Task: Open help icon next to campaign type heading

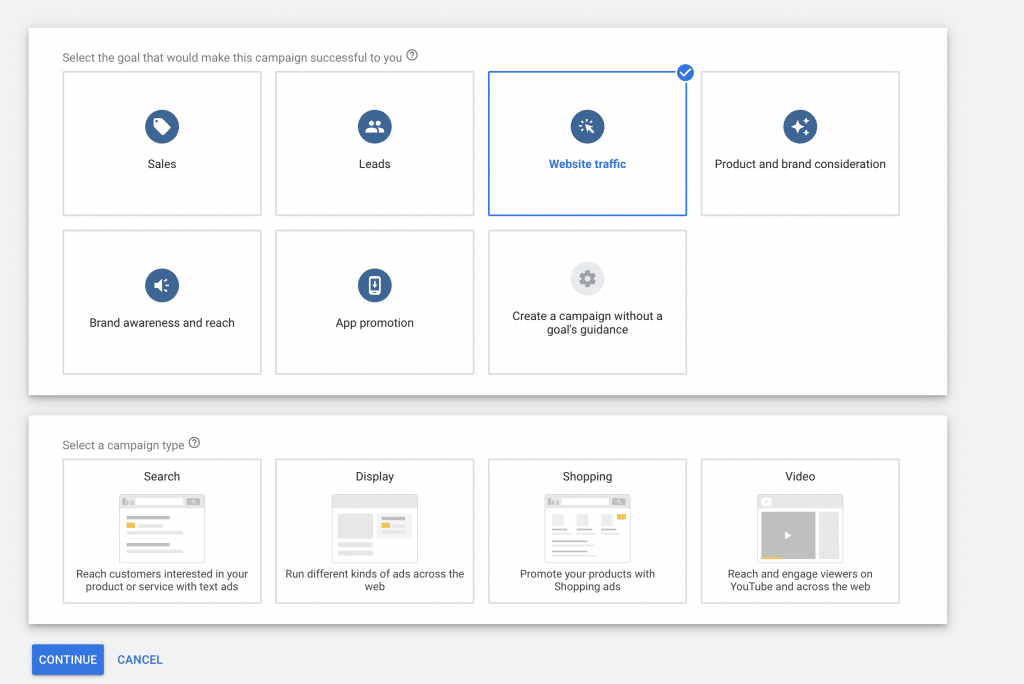Action: point(195,443)
